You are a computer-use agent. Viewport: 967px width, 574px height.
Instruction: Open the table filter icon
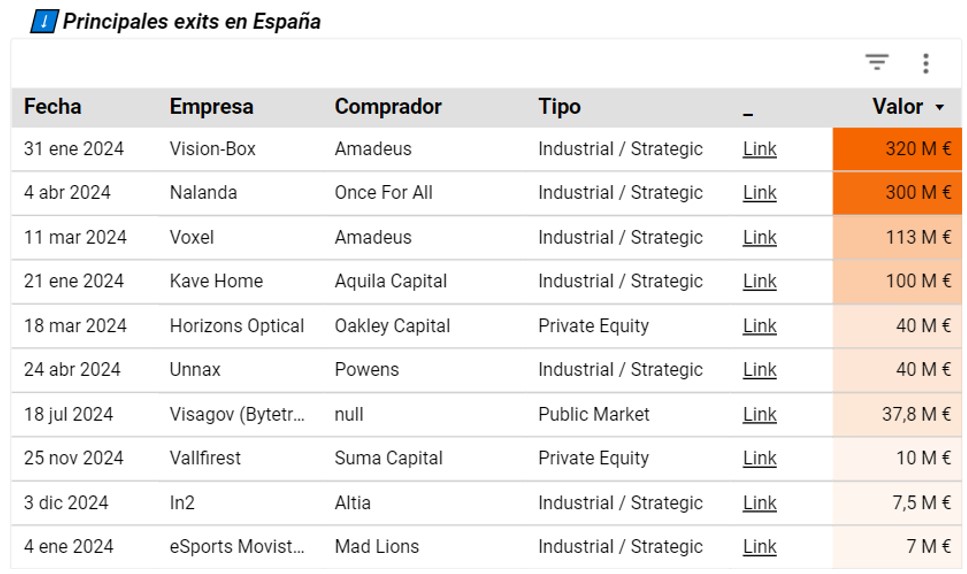click(877, 63)
